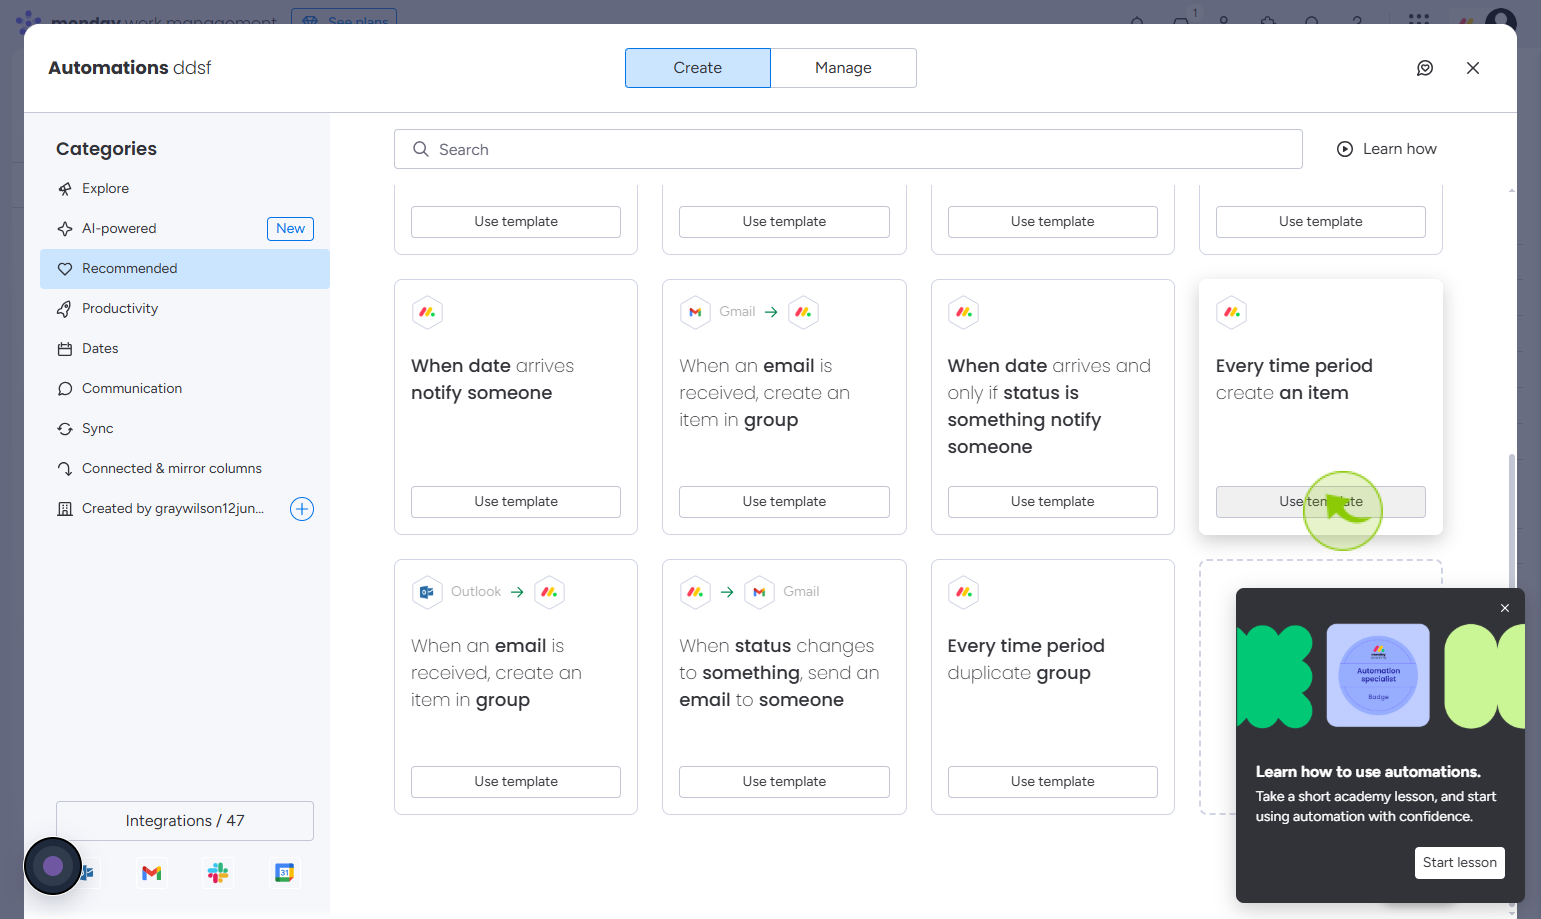Click 'When date arrives notify someone' text
1541x919 pixels.
coord(493,379)
